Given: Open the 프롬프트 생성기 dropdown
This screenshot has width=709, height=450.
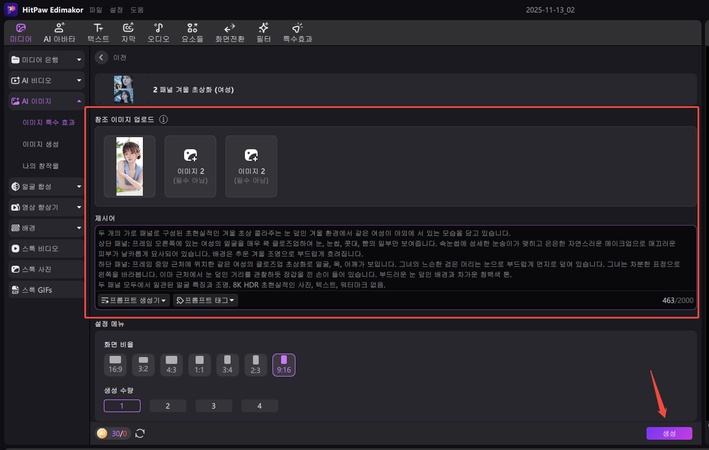Looking at the screenshot, I should pyautogui.click(x=133, y=300).
